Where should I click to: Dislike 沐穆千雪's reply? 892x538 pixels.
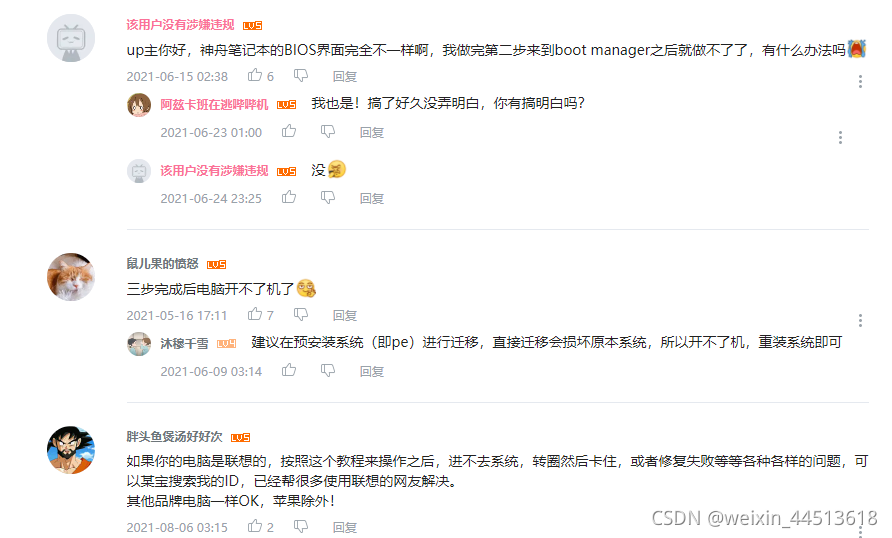pos(328,371)
